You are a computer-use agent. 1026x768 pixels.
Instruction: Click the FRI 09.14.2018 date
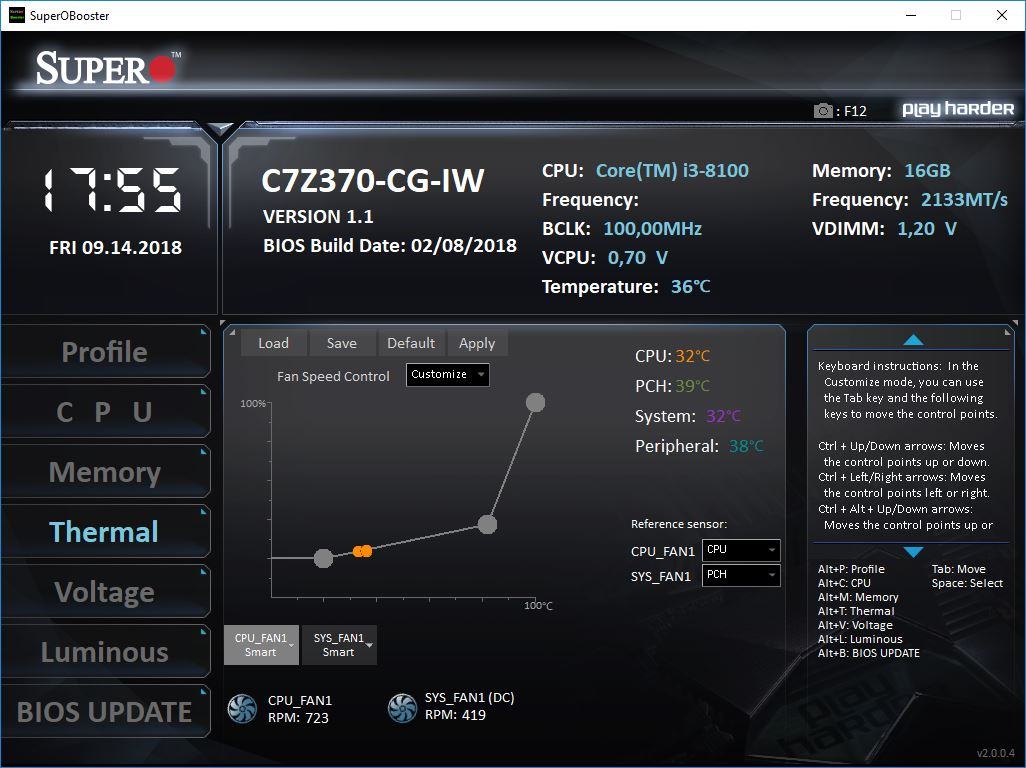(116, 247)
